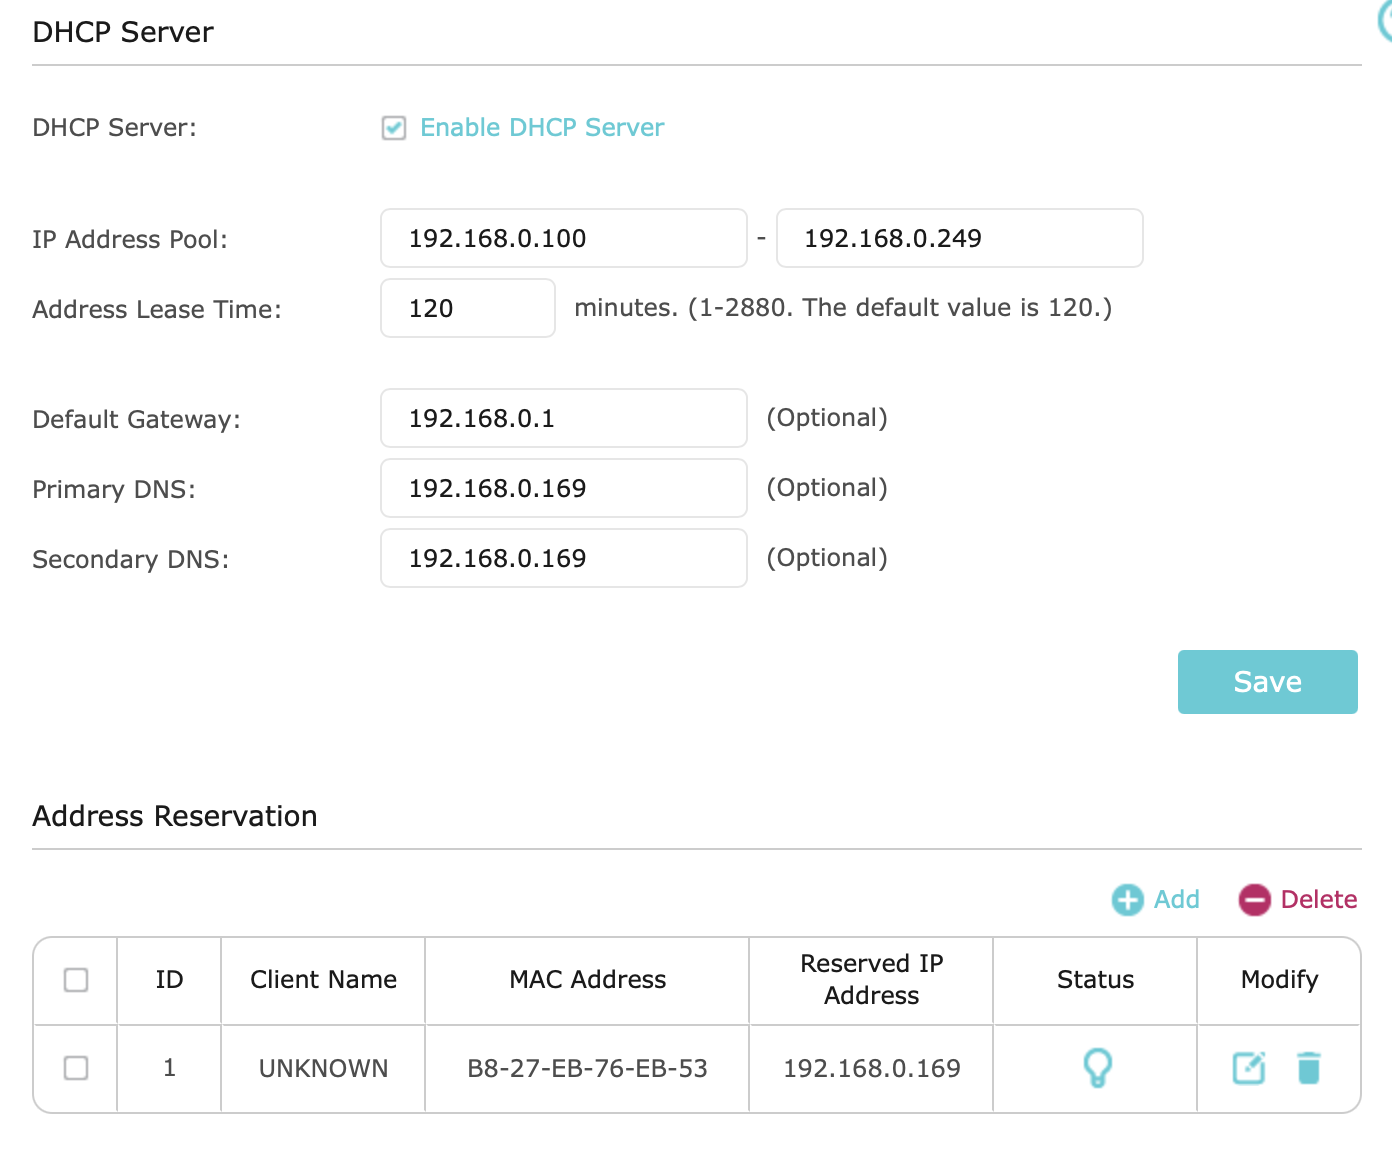Click the MAC address B8-27-EB-76-EB-53 cell

(587, 1068)
